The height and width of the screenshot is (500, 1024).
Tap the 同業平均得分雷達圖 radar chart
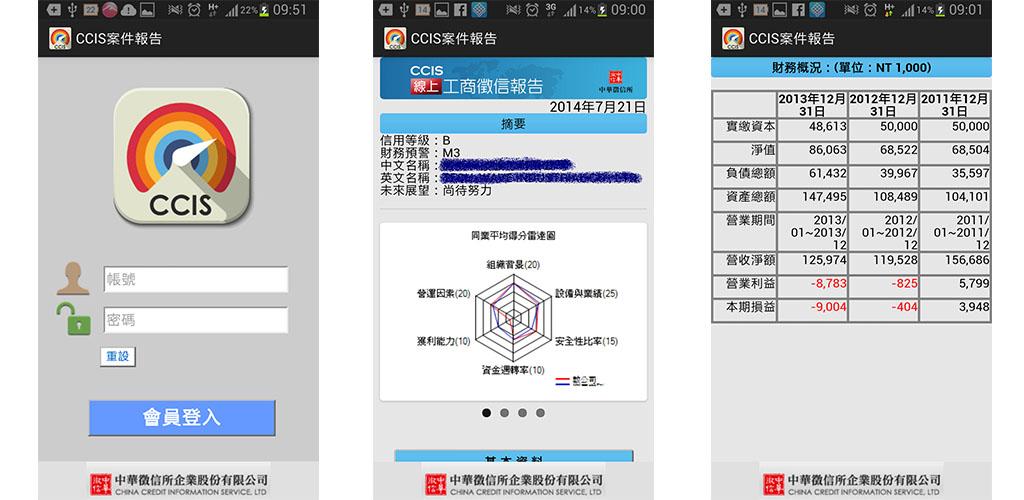click(x=513, y=312)
